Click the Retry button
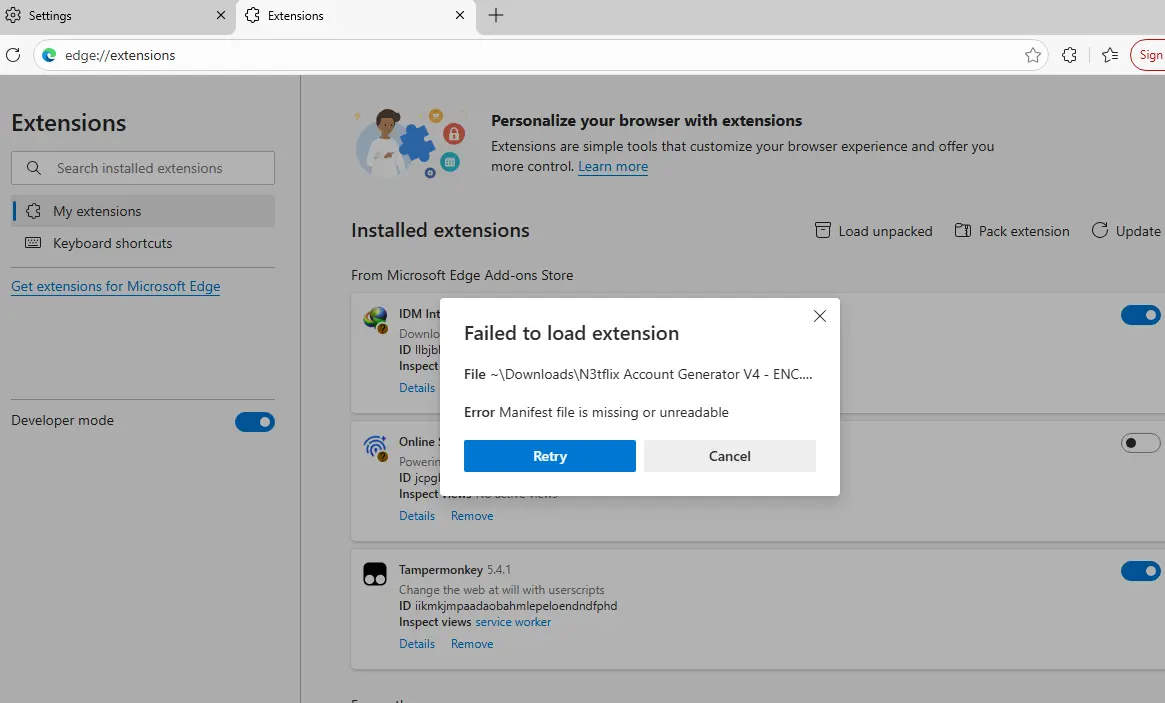 (x=550, y=456)
